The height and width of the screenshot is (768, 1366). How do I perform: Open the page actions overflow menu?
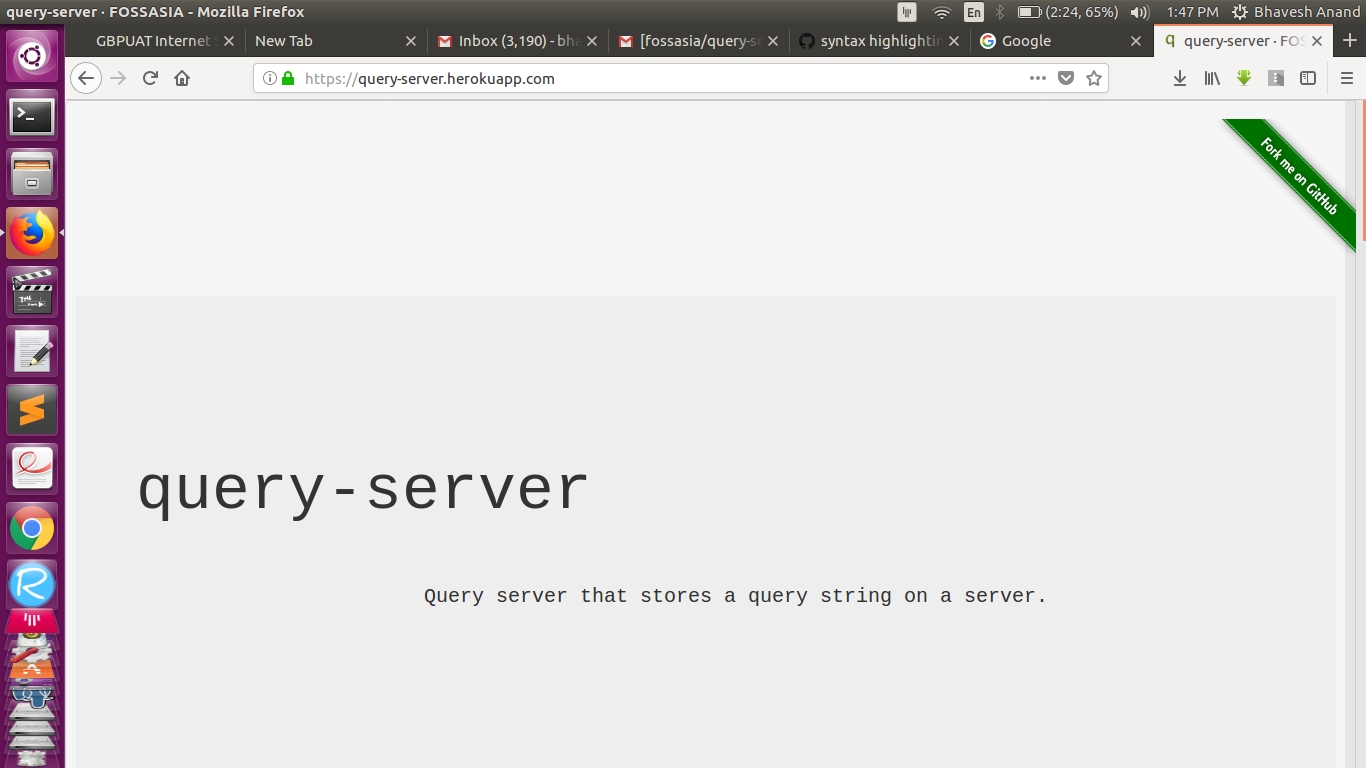[1037, 78]
